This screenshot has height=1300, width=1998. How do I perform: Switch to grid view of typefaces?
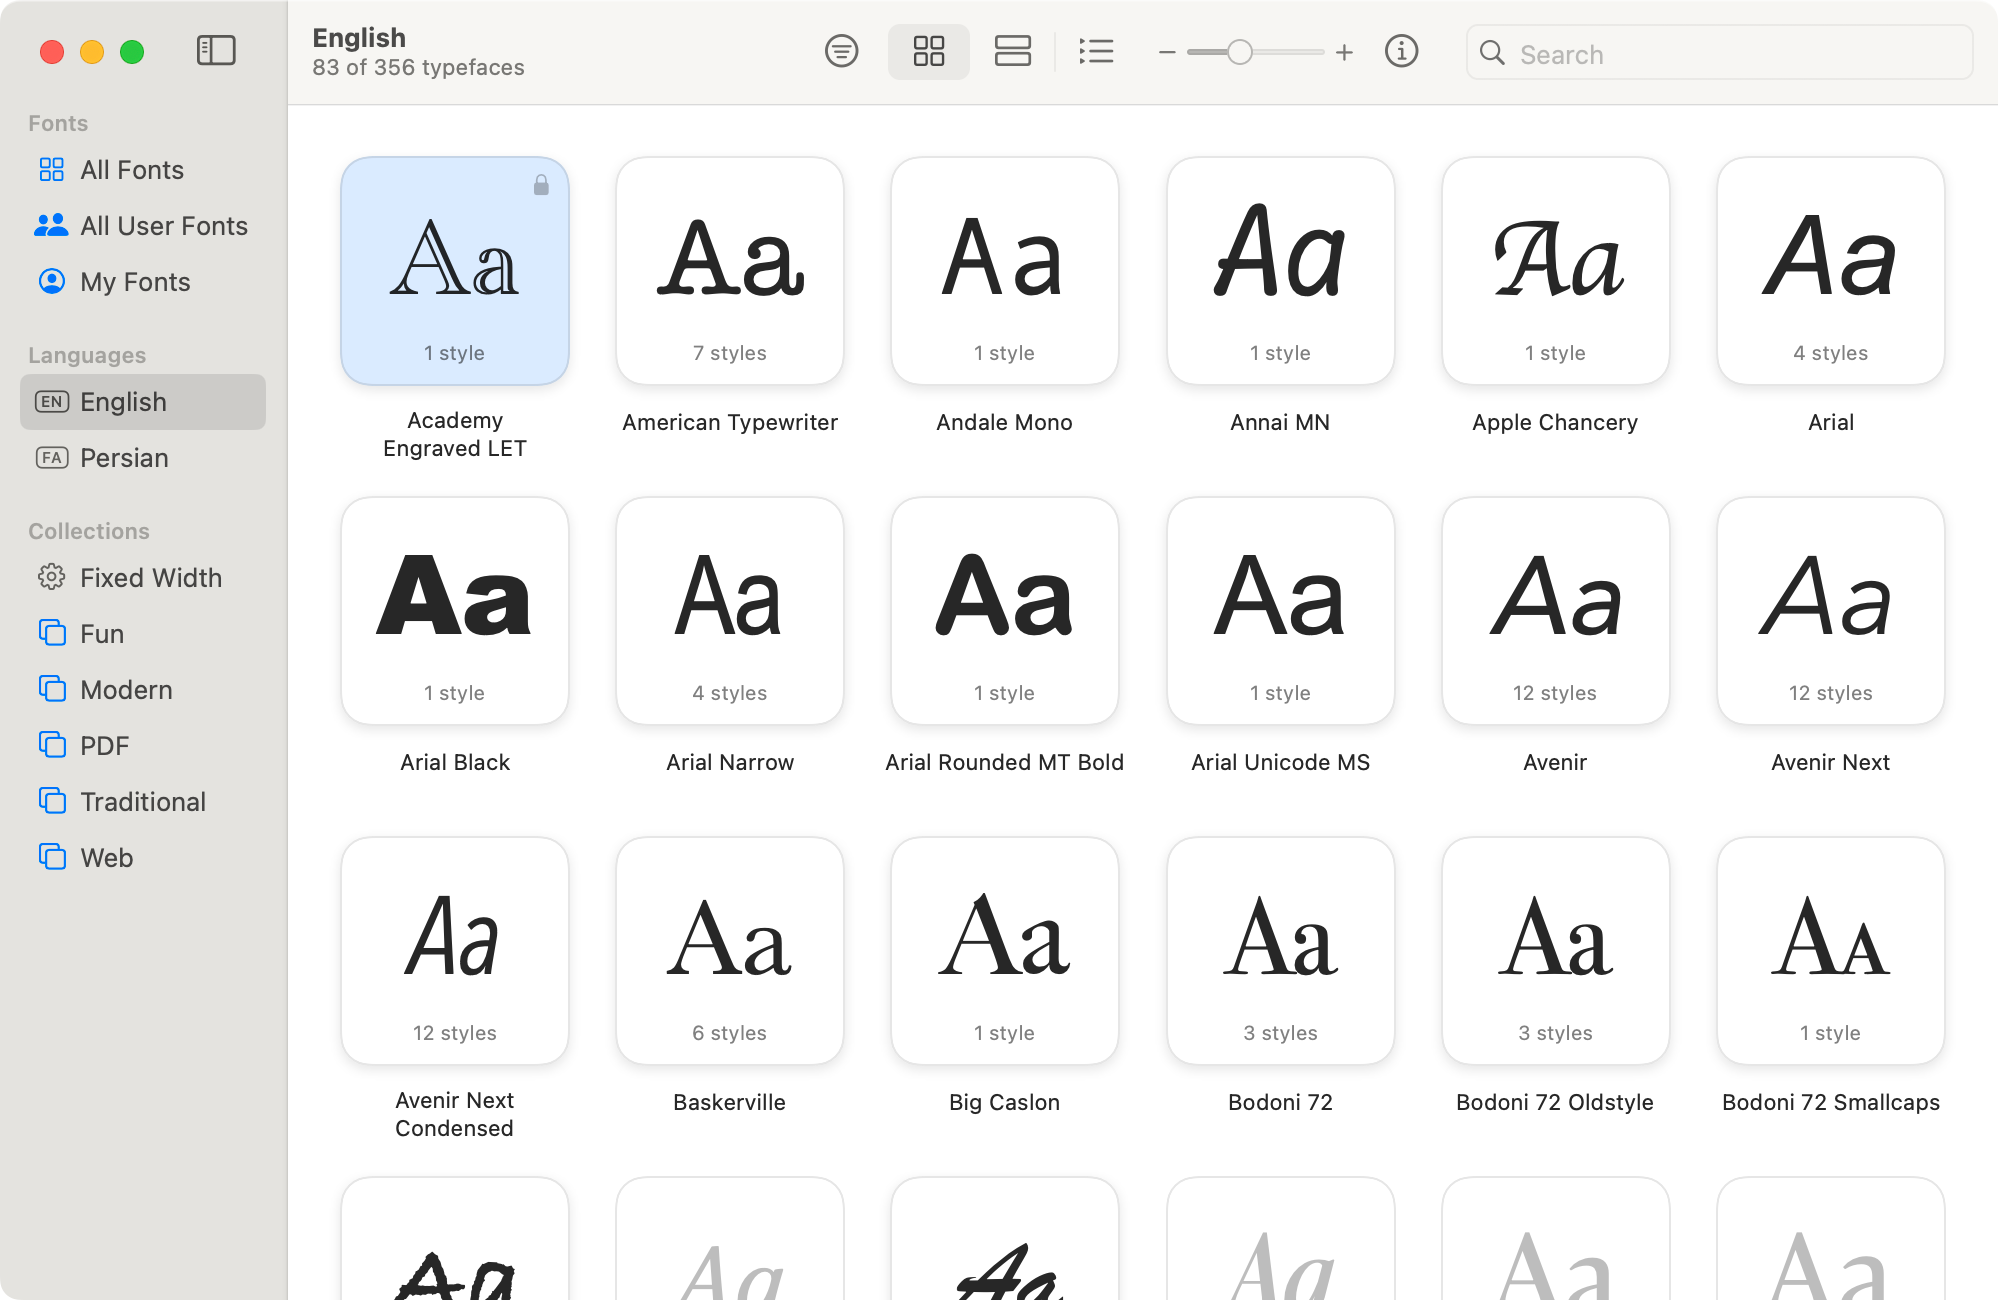(x=928, y=51)
